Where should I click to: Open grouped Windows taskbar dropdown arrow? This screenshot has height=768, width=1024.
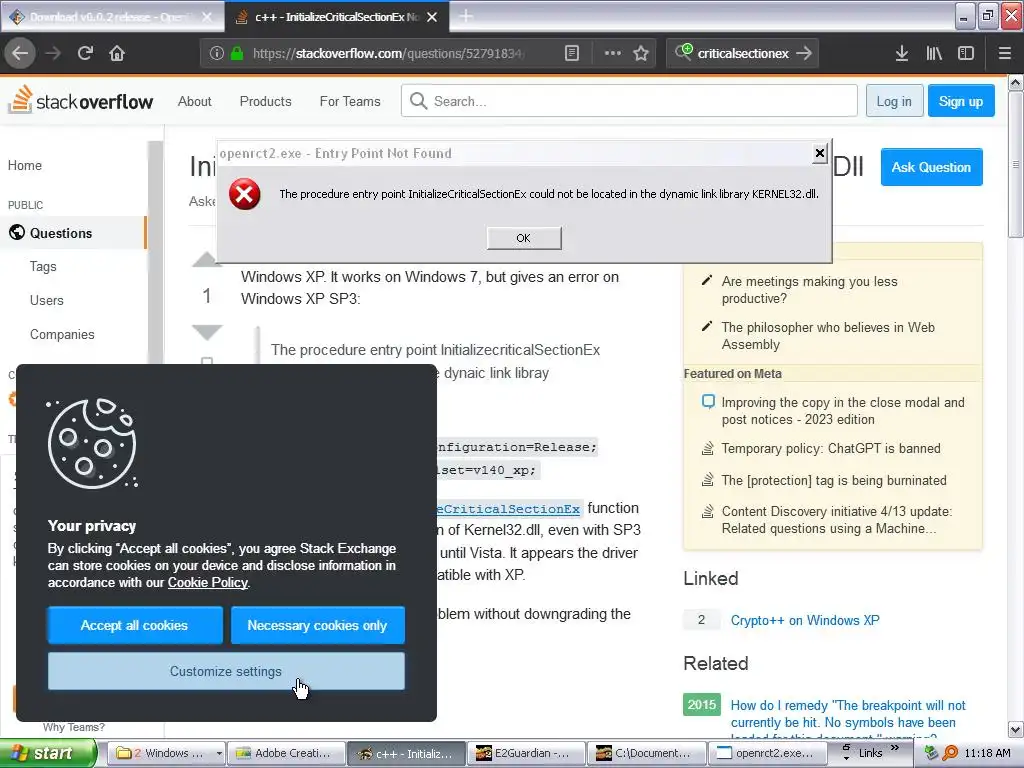[218, 753]
